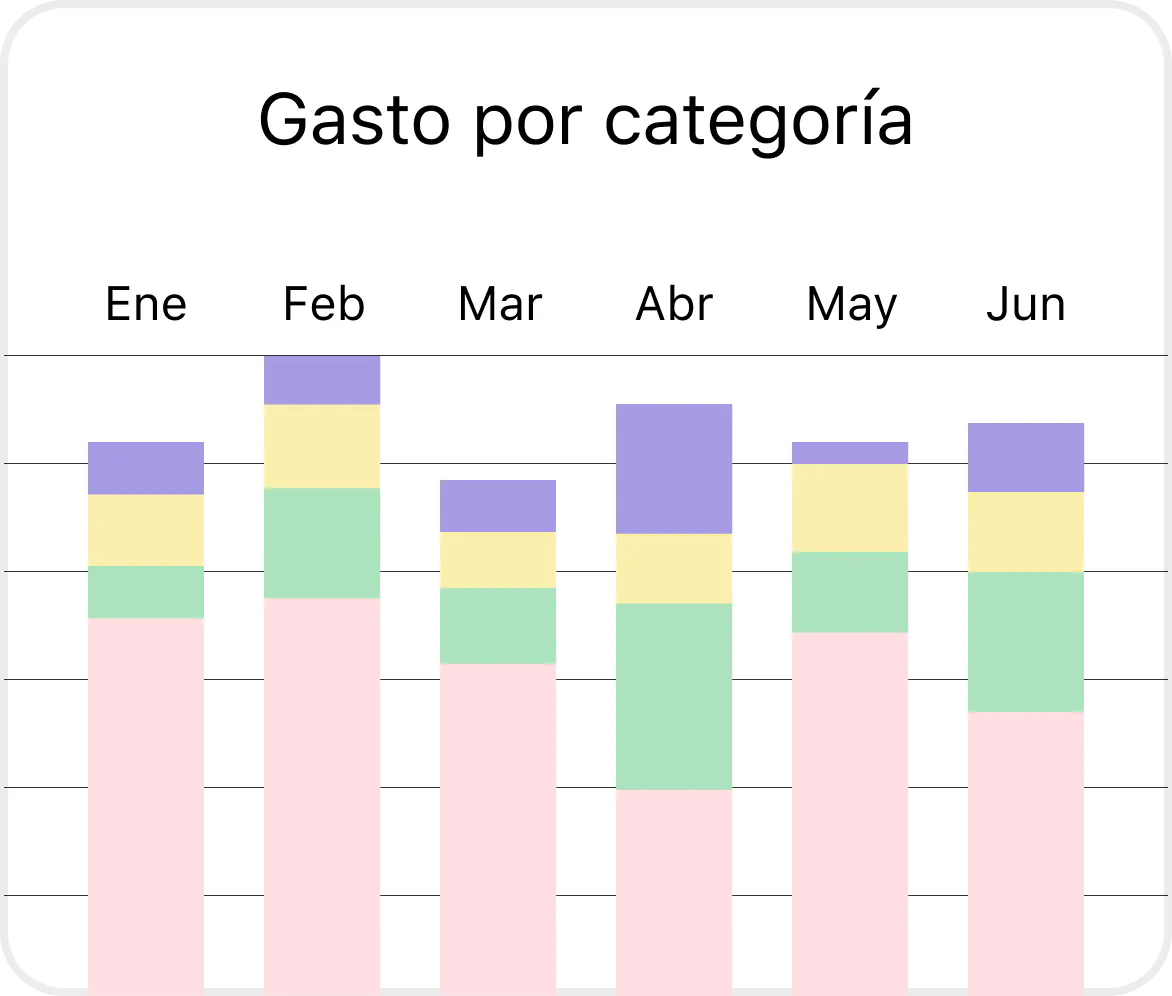Select the yellow segment of the Feb bar
This screenshot has width=1172, height=996.
(322, 446)
